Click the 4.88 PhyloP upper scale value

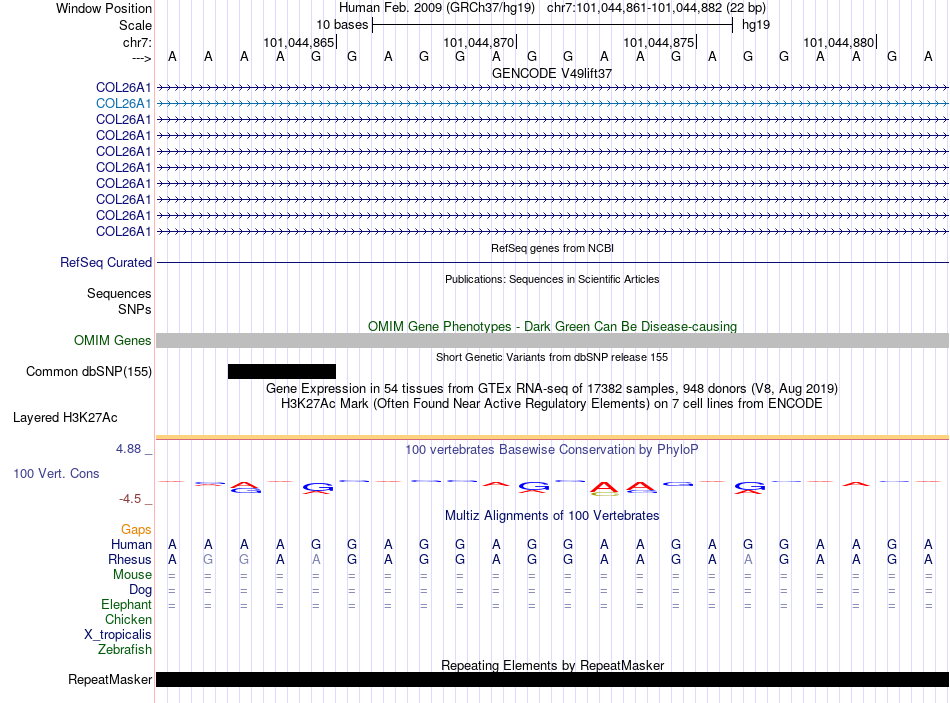click(129, 449)
